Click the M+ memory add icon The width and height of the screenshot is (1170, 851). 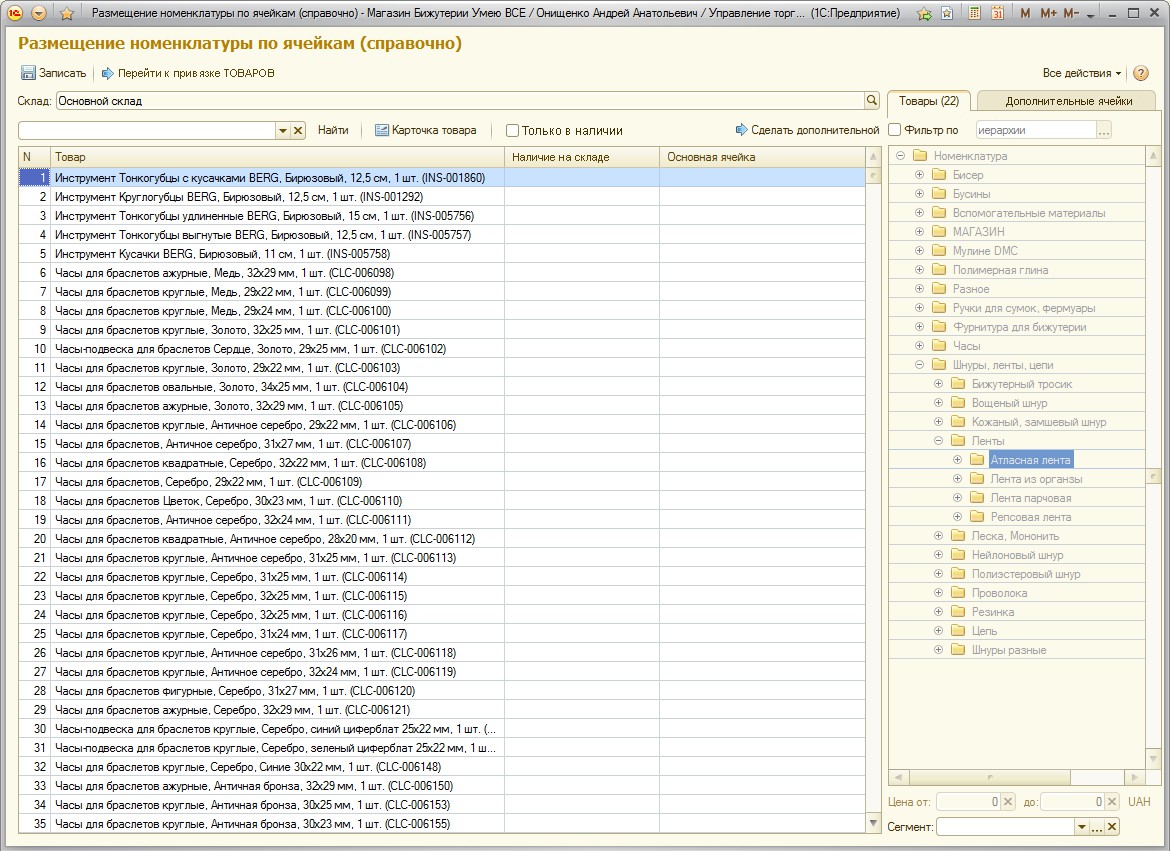1048,14
